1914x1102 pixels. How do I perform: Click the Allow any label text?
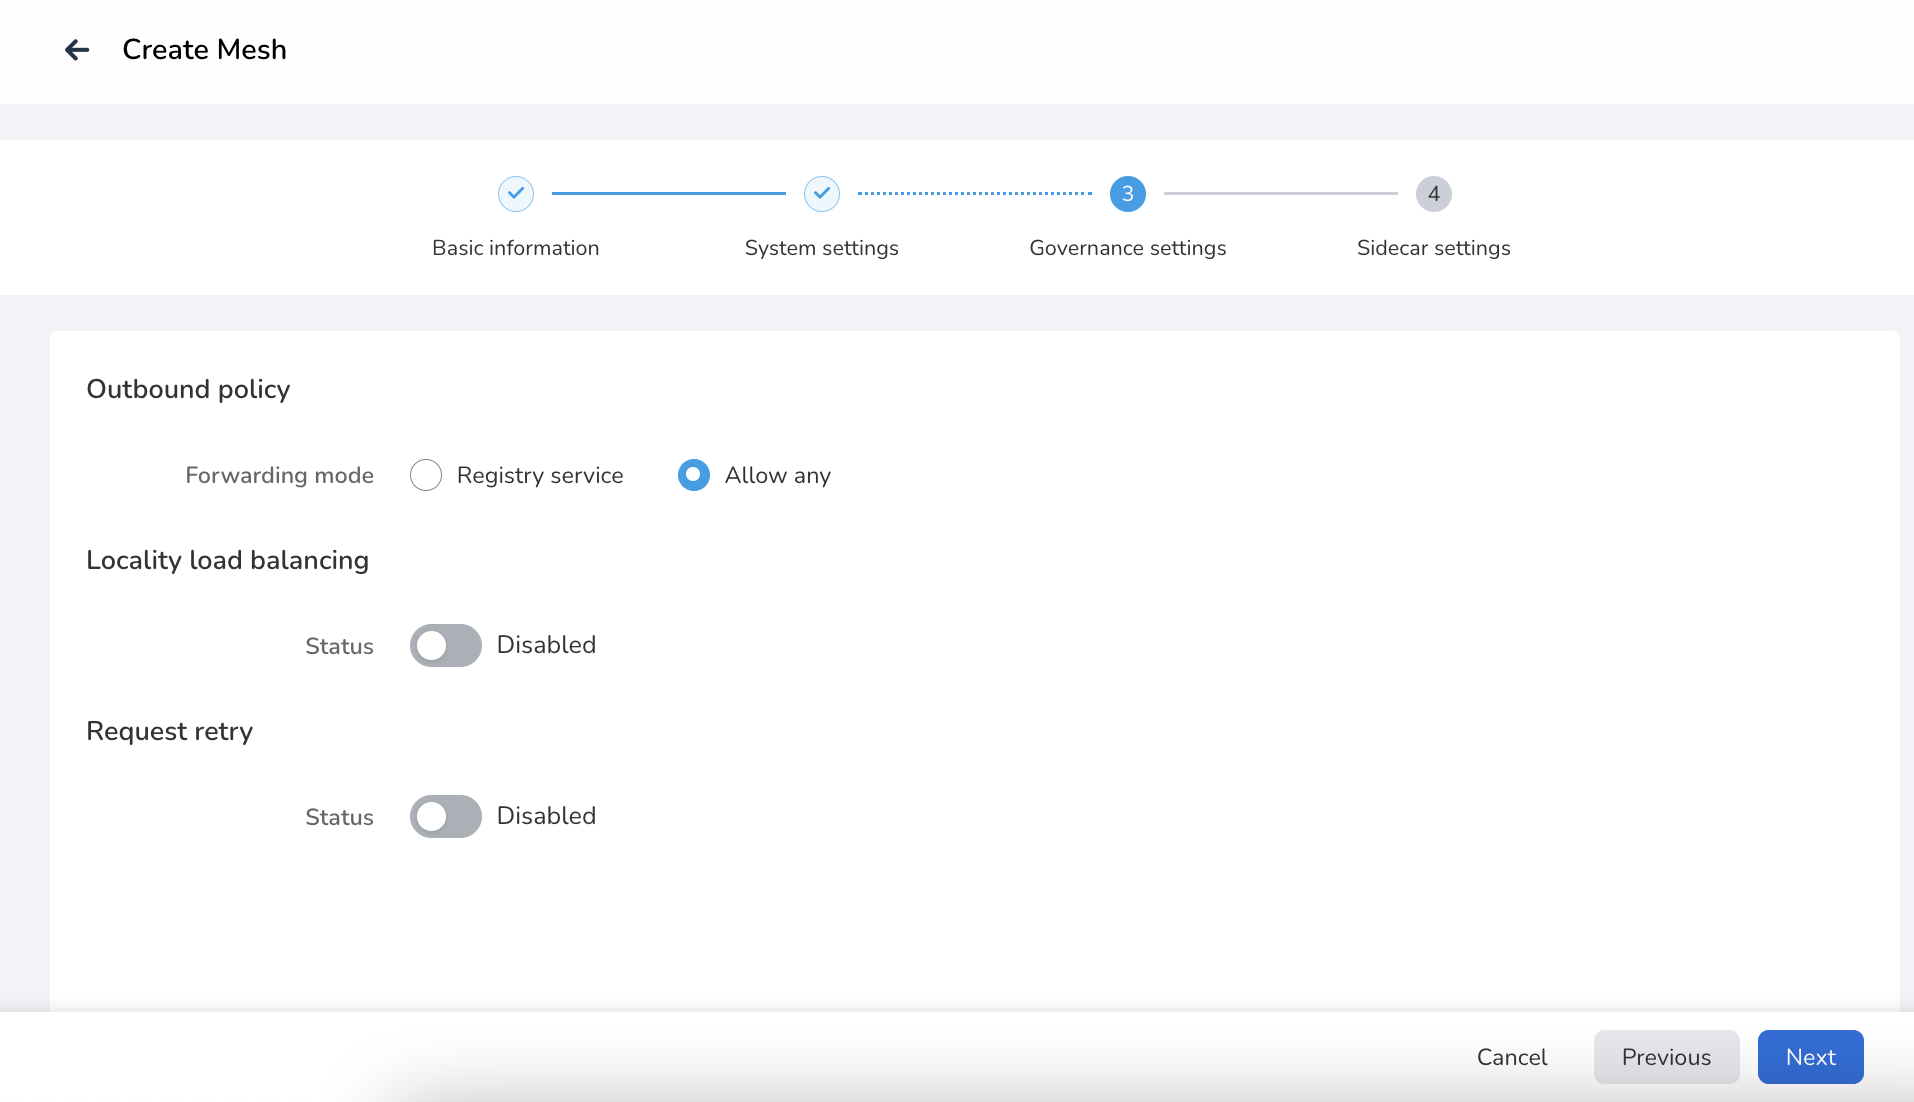778,475
